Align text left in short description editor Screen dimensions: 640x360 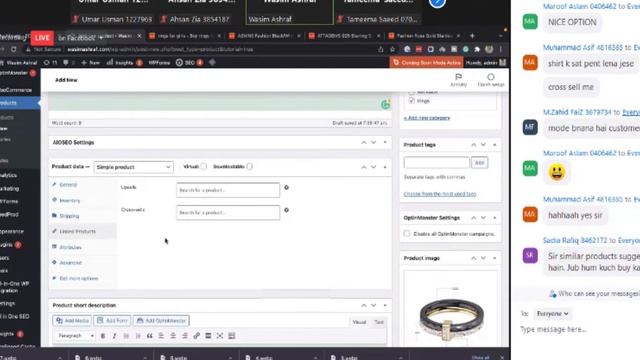pyautogui.click(x=161, y=336)
